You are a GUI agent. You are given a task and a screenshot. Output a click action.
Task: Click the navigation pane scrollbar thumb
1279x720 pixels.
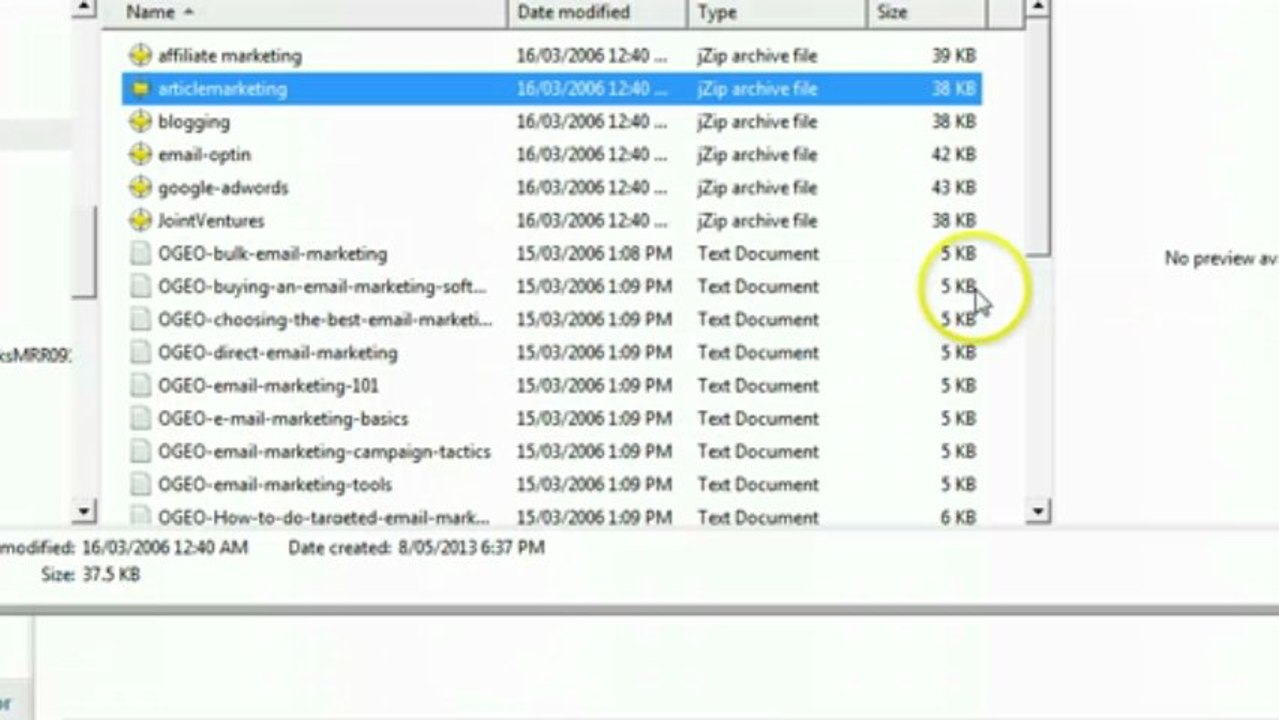[85, 252]
